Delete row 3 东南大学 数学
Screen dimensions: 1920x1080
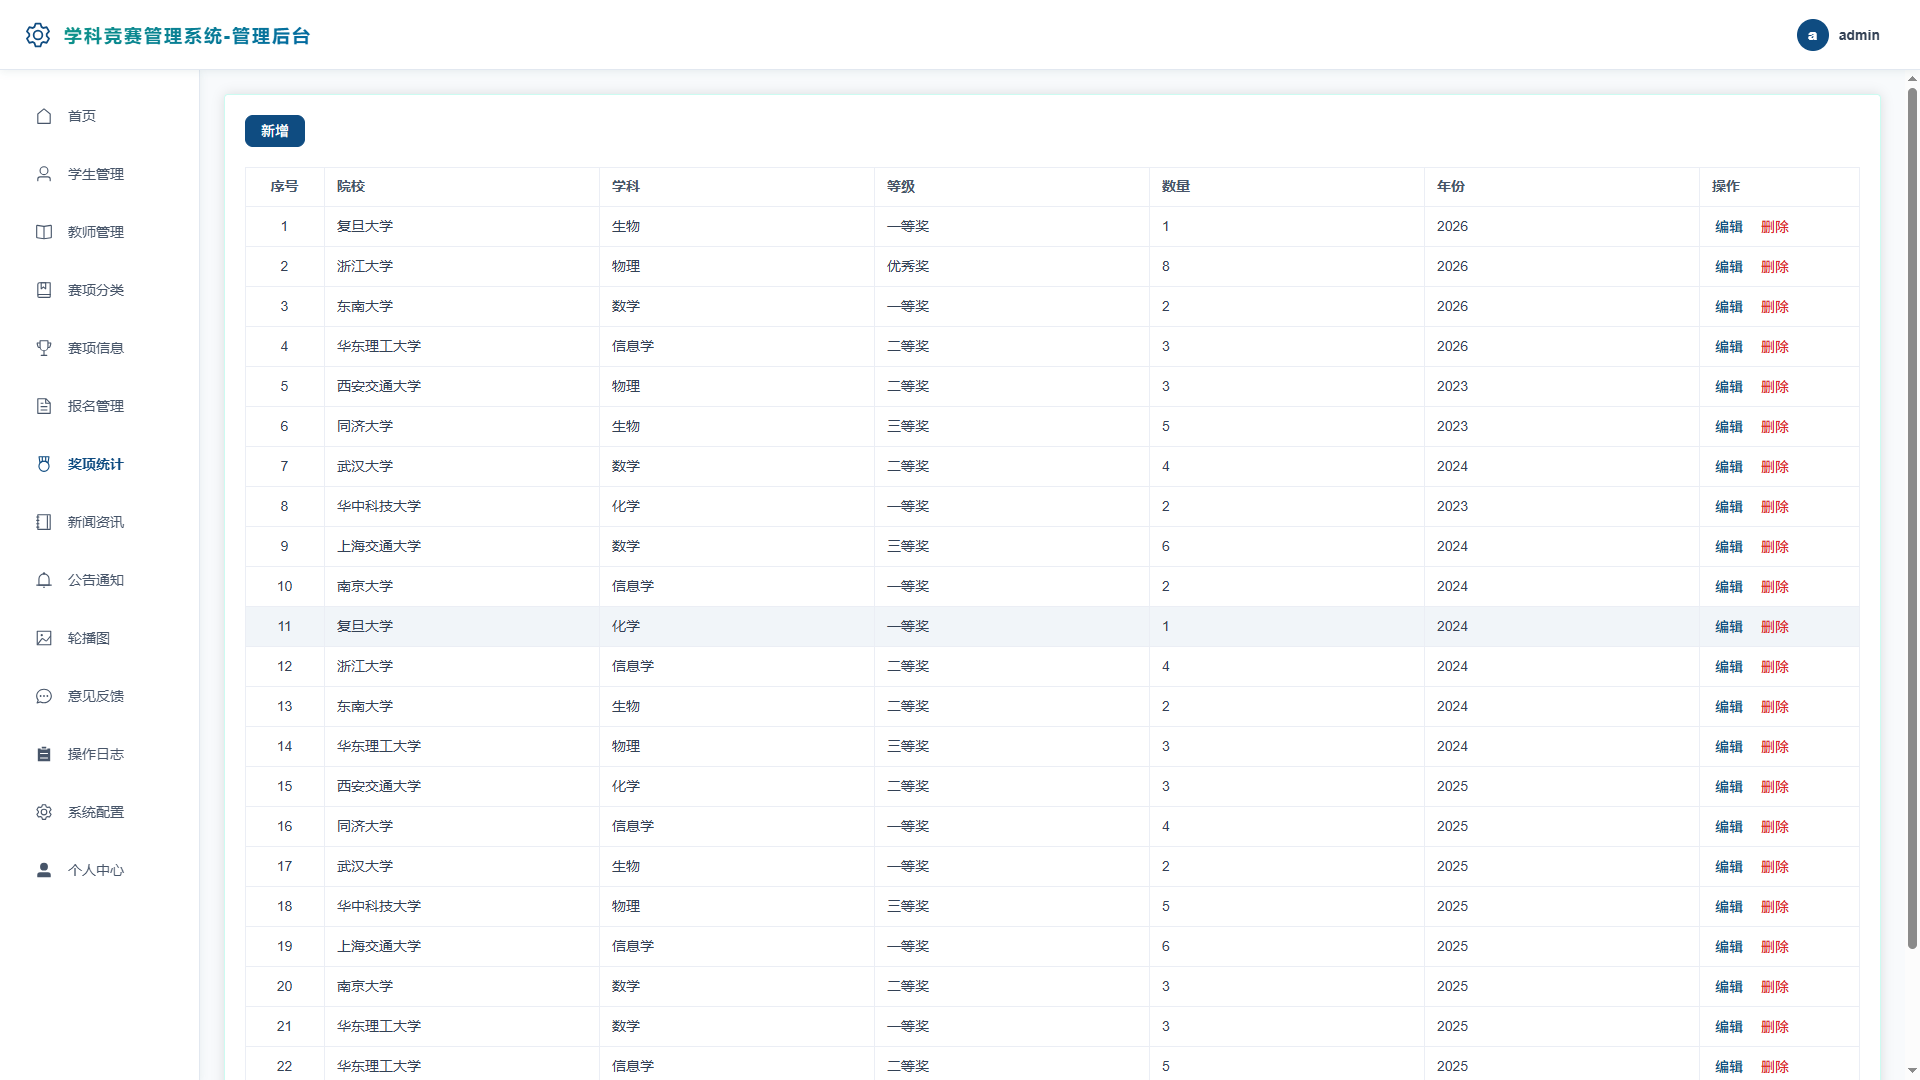pos(1775,307)
